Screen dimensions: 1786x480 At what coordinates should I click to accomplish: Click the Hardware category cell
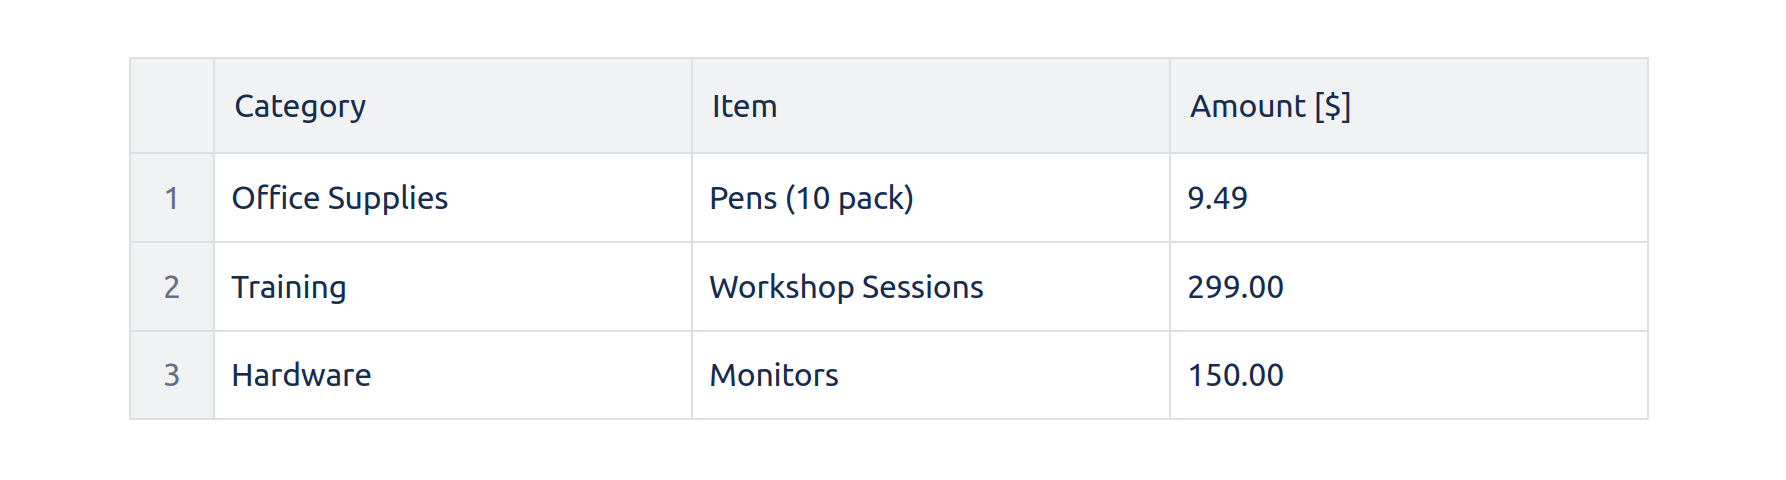(301, 375)
